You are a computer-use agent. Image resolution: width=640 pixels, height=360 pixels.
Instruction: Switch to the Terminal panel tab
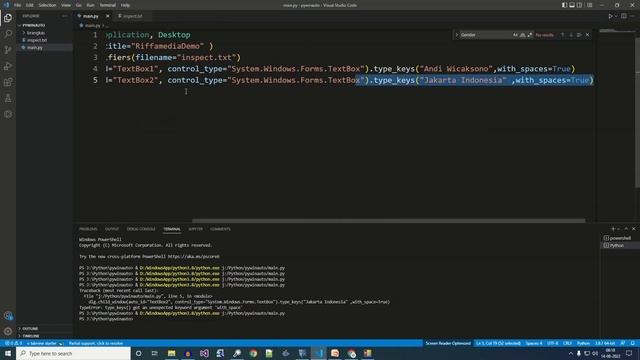172,229
